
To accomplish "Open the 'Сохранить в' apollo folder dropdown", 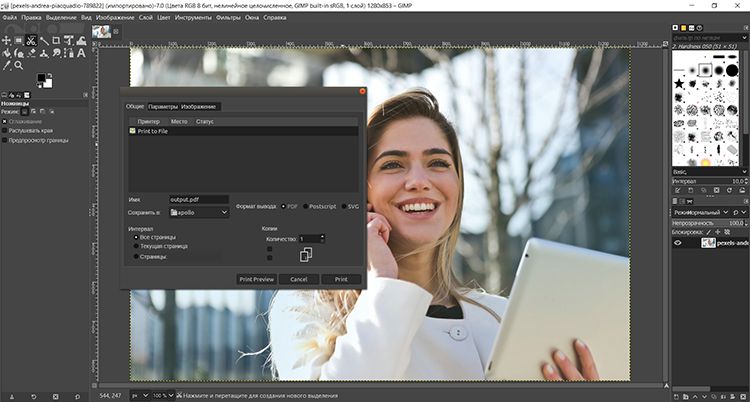I will coord(198,212).
